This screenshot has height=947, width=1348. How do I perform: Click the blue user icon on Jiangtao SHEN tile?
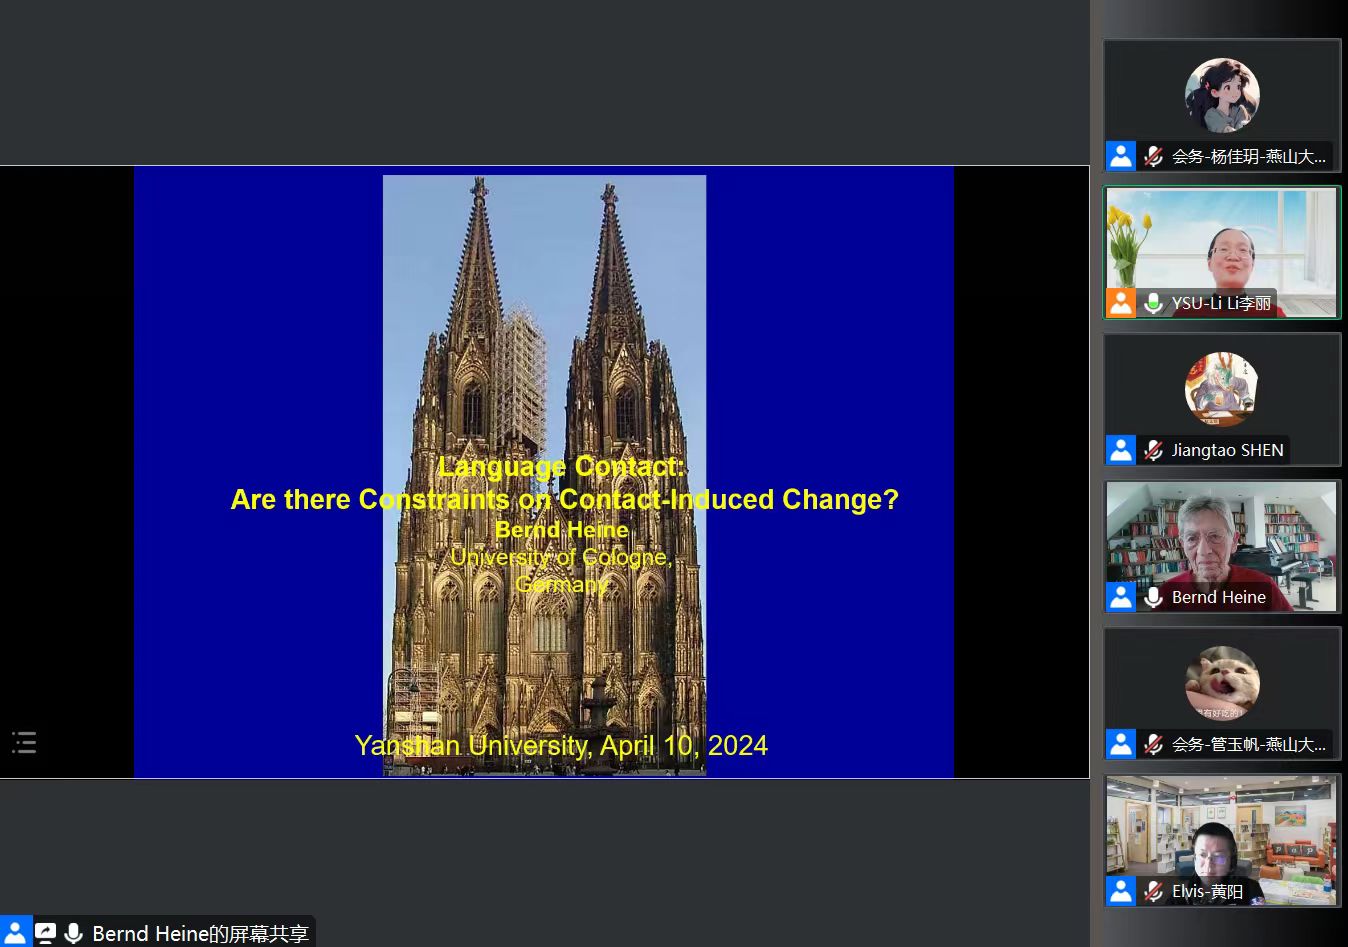(1121, 450)
